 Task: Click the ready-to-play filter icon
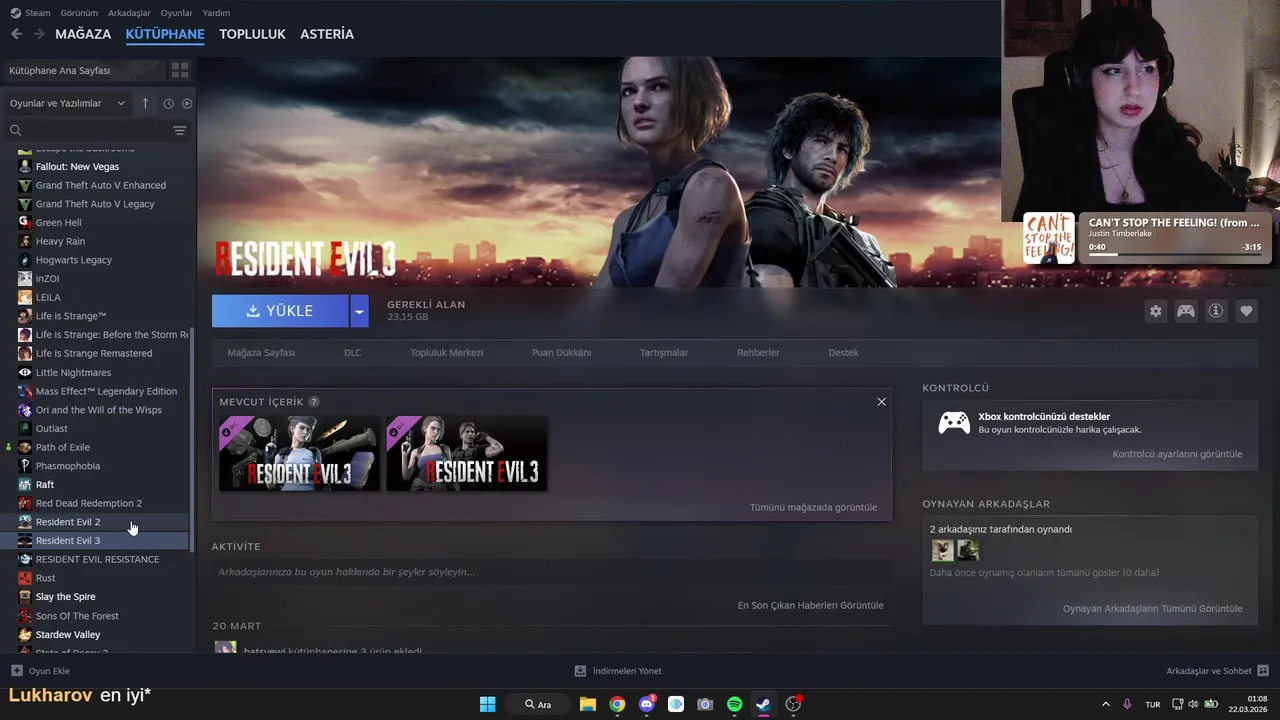187,103
